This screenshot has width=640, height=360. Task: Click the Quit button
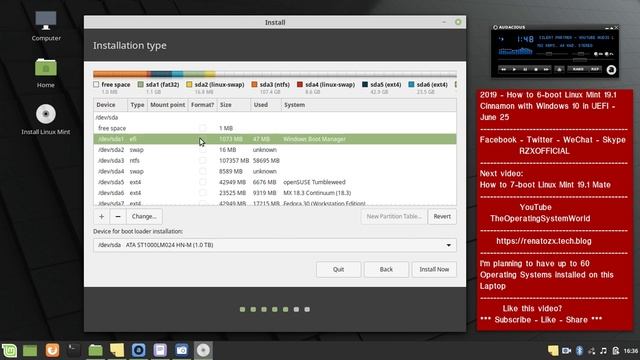pyautogui.click(x=338, y=269)
